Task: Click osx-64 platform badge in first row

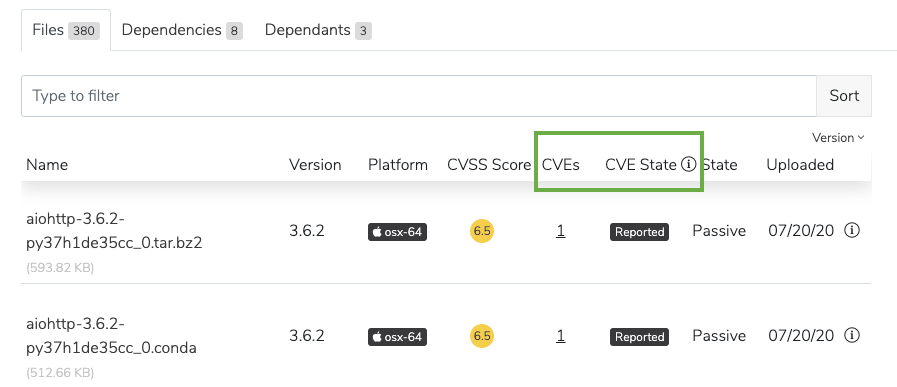Action: (x=398, y=232)
